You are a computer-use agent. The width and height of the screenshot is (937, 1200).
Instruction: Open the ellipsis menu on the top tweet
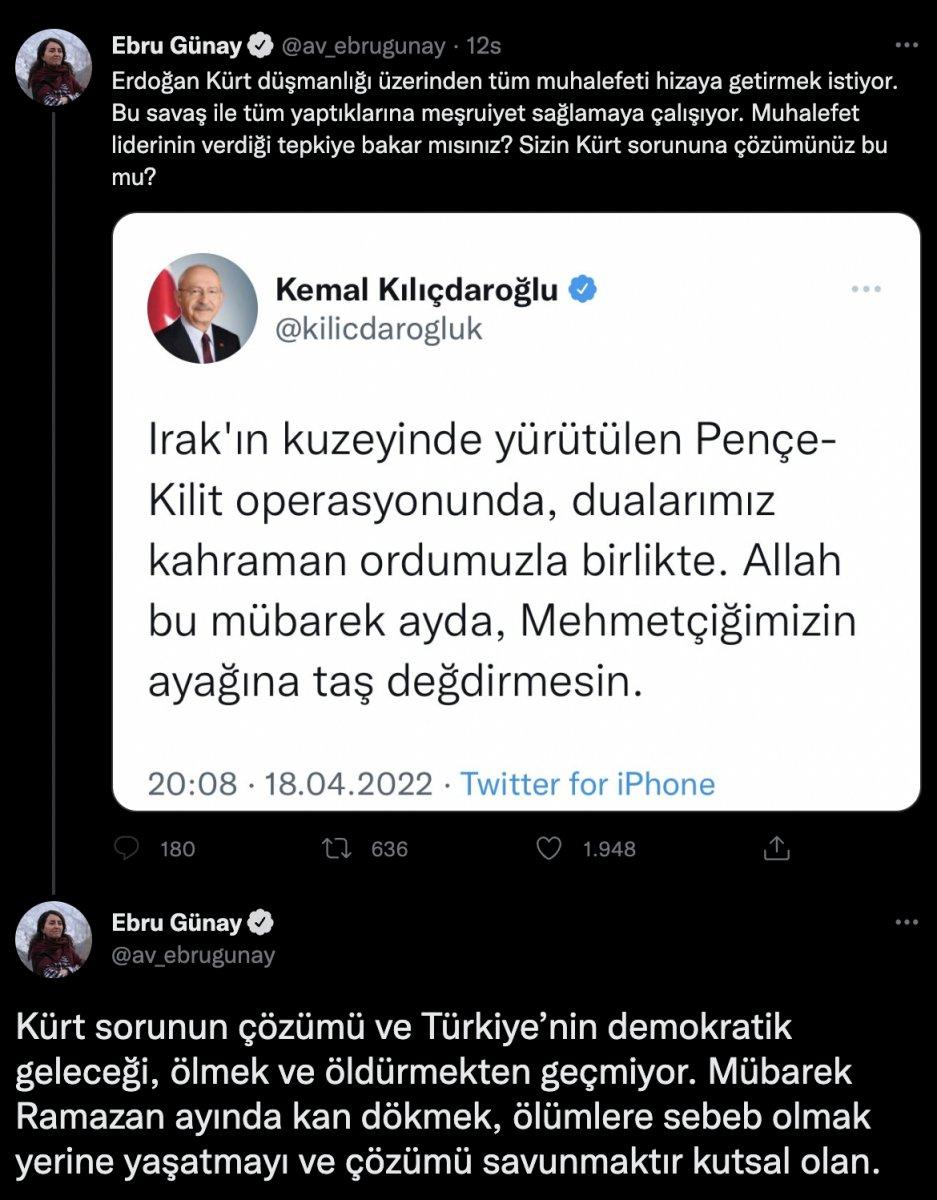[x=908, y=42]
